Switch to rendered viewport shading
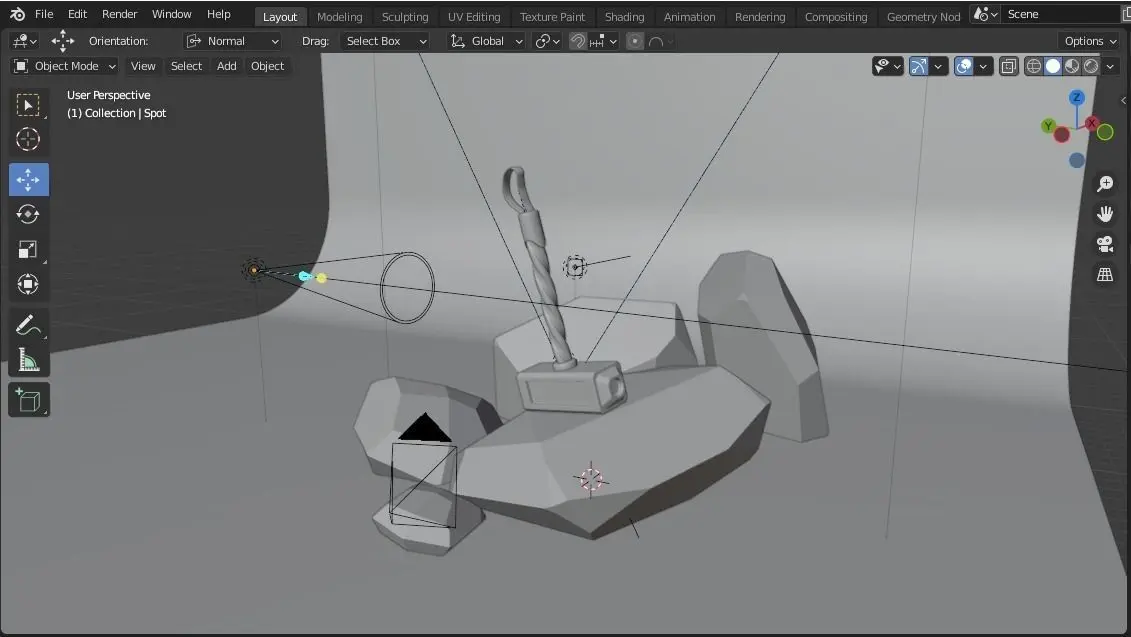Image resolution: width=1131 pixels, height=637 pixels. [x=1091, y=66]
